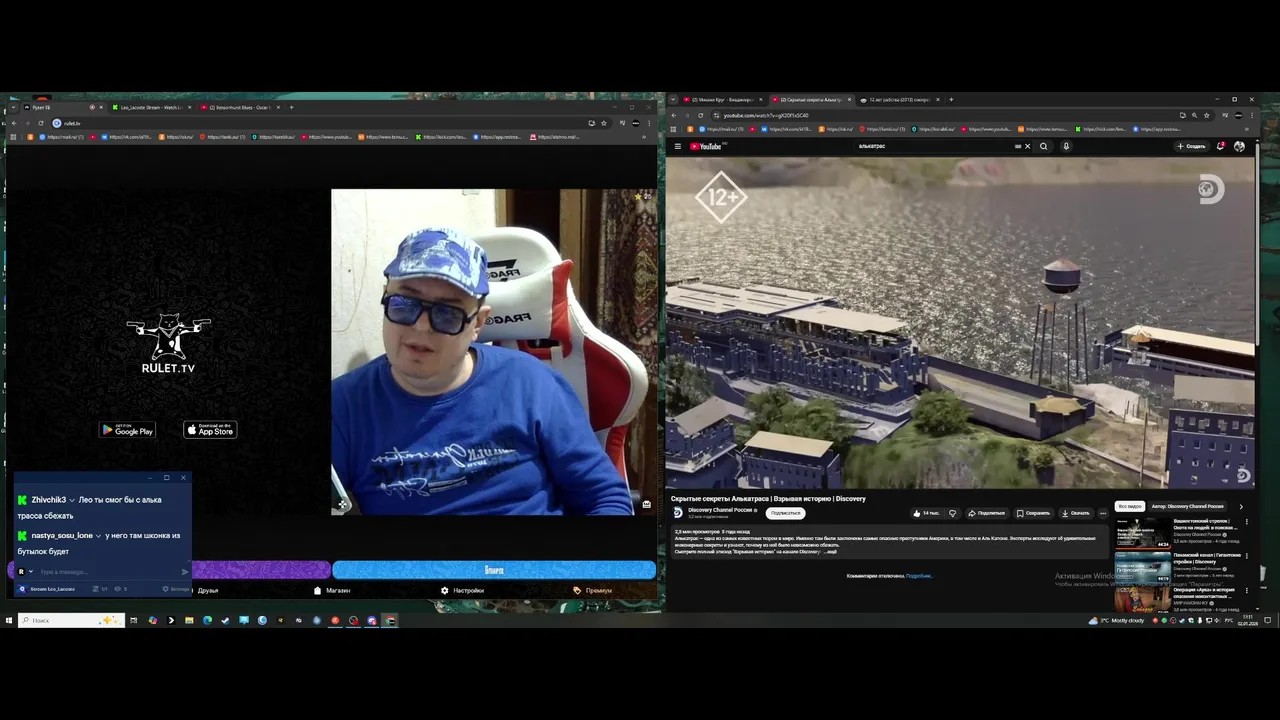Click the Windows taskbar search box
1280x720 pixels.
click(x=71, y=620)
